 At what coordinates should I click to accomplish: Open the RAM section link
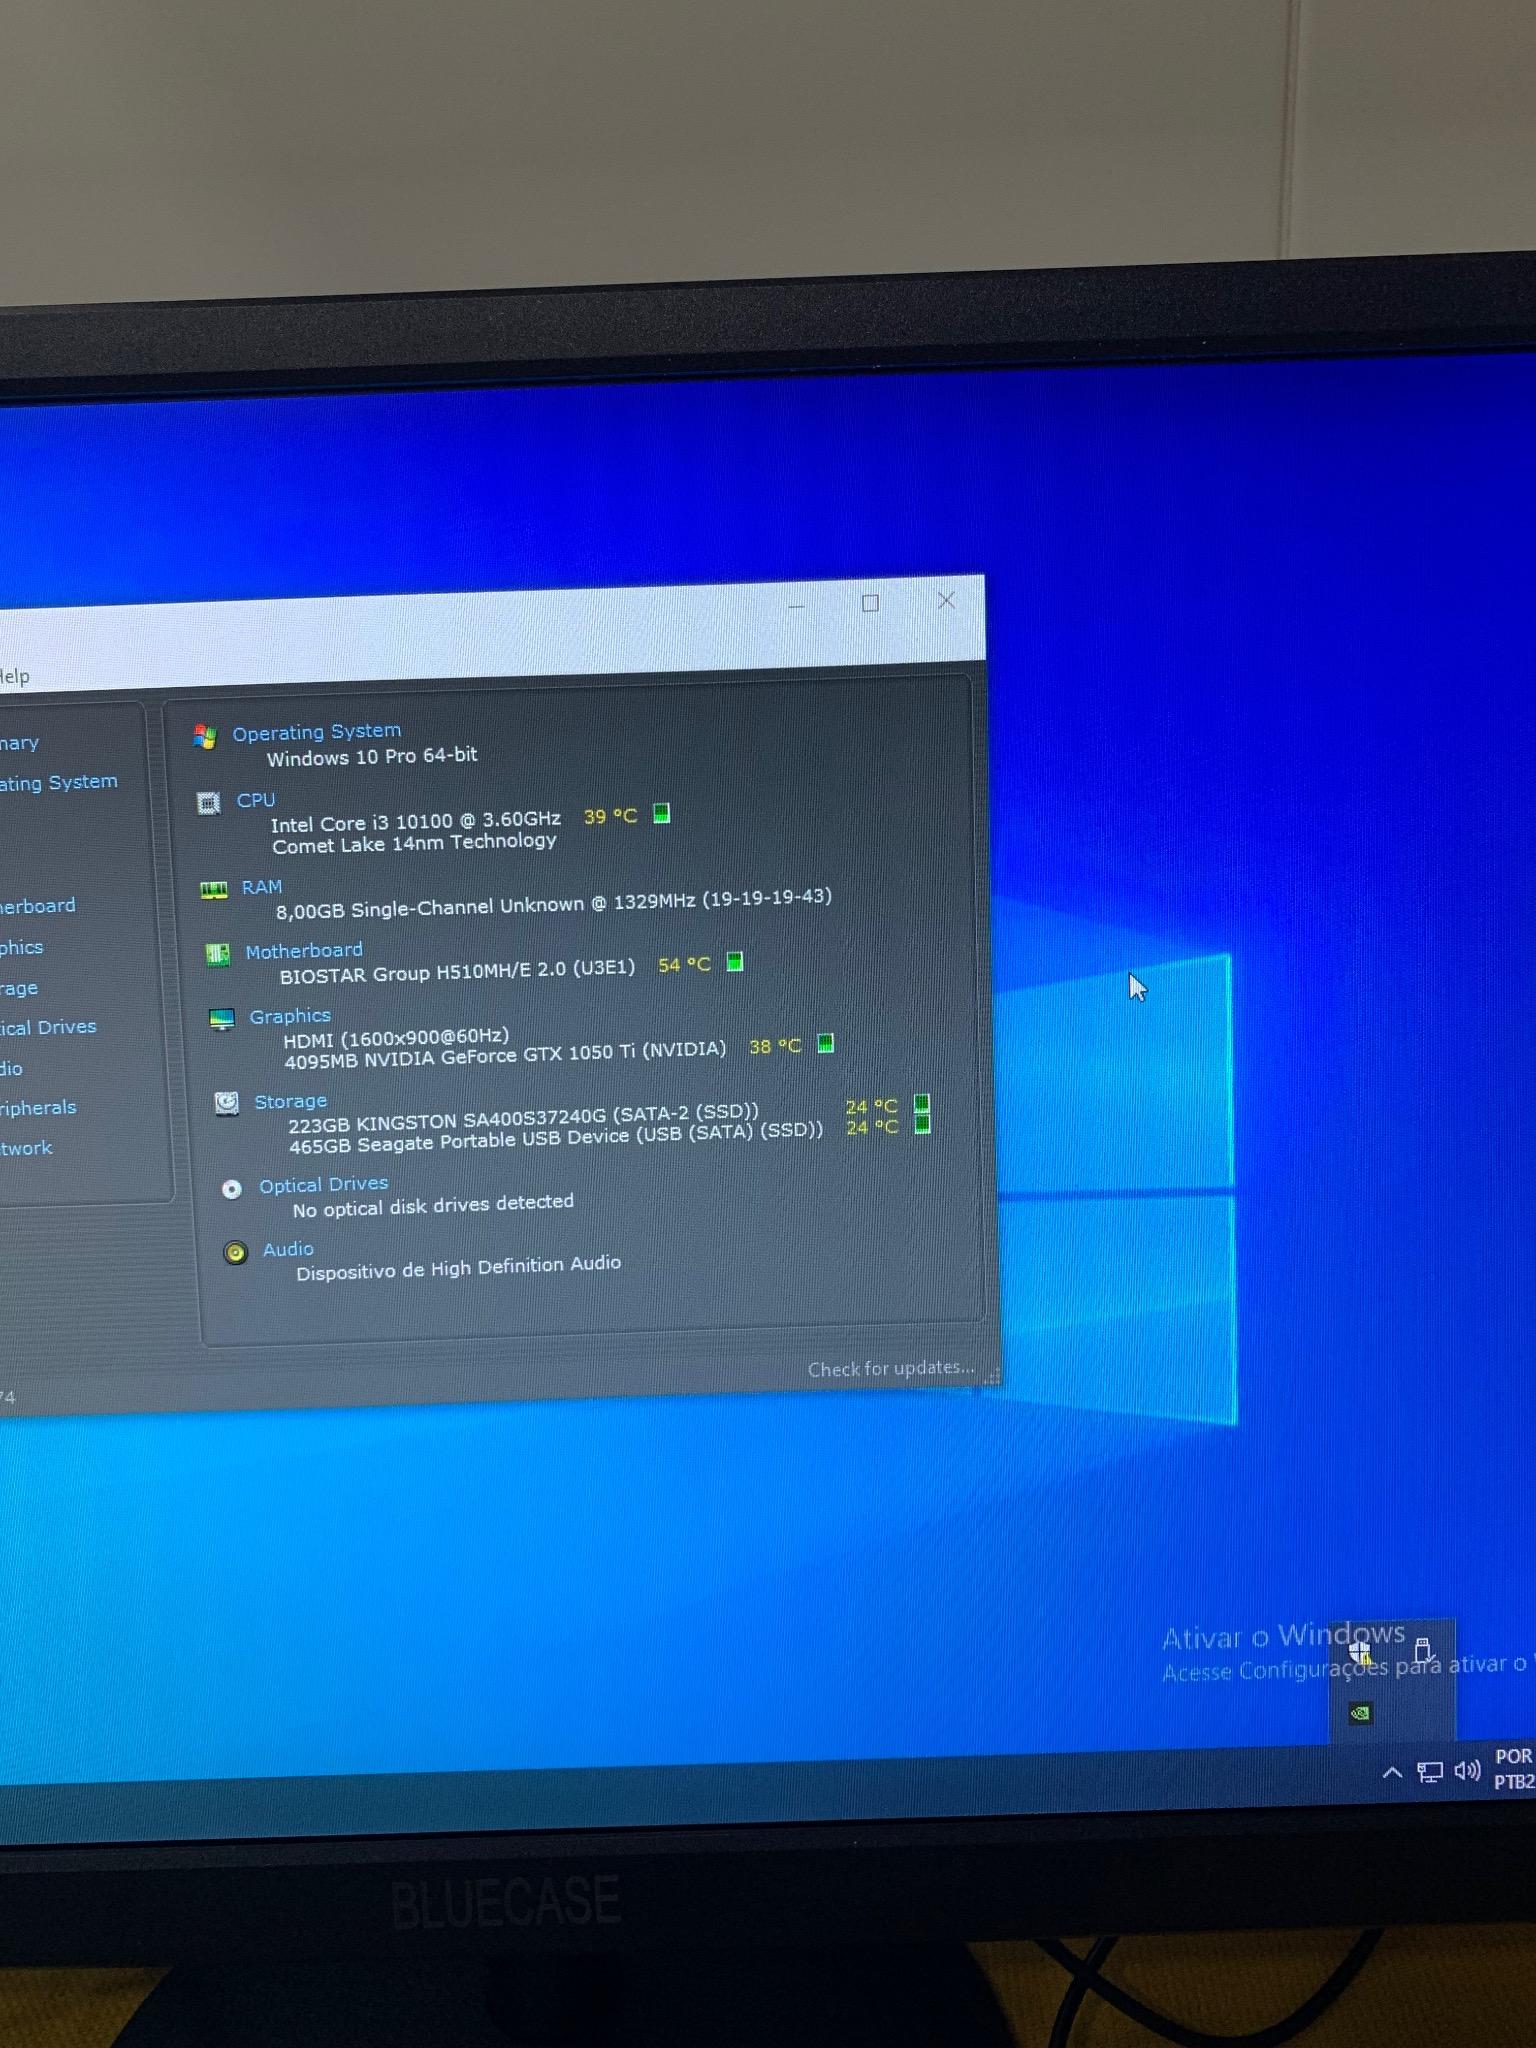click(262, 887)
